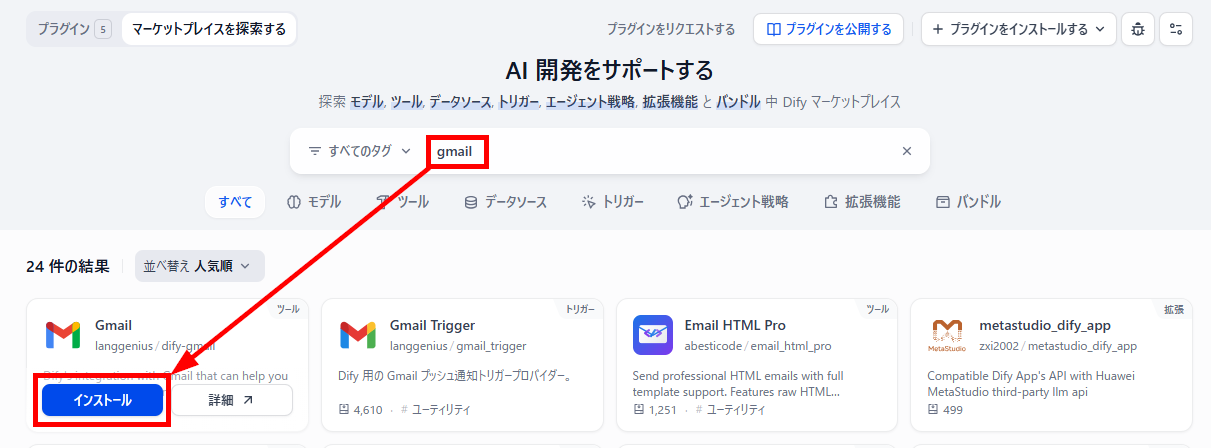Open Gmail plugin 詳細 details
Screen dimensions: 1211x448
tap(231, 400)
